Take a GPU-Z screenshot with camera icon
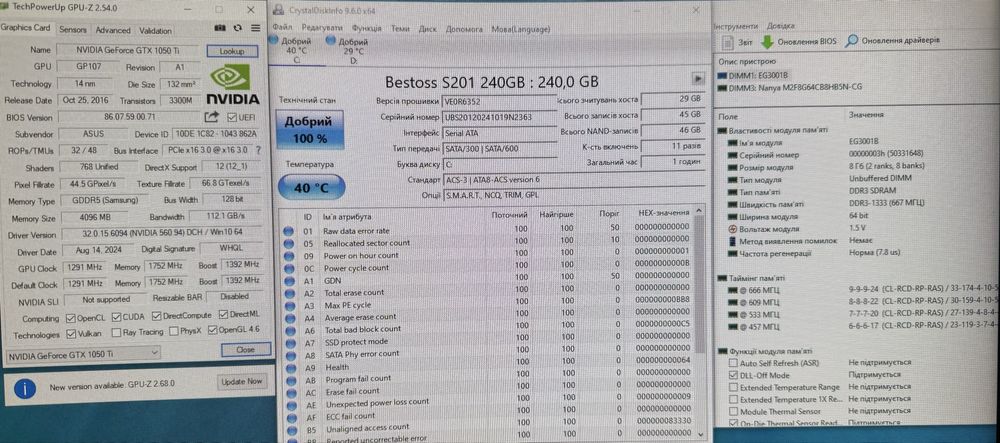The height and width of the screenshot is (443, 1000). (220, 29)
